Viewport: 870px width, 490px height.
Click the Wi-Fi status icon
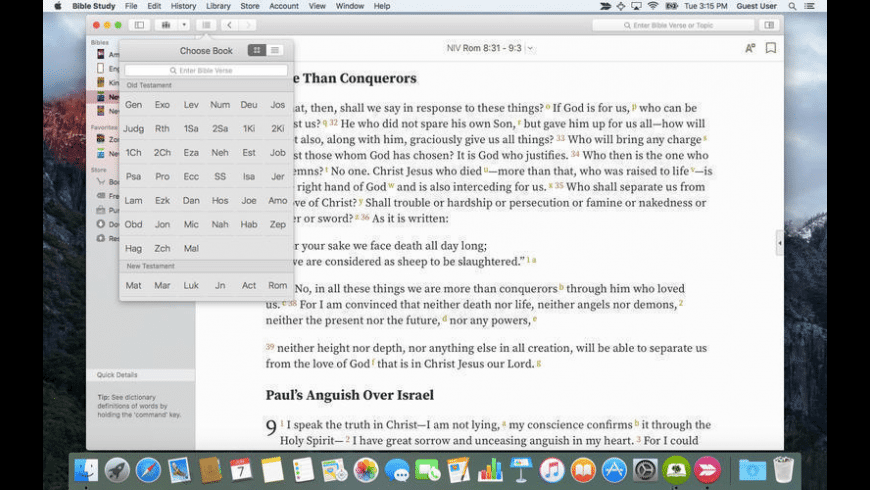tap(653, 6)
